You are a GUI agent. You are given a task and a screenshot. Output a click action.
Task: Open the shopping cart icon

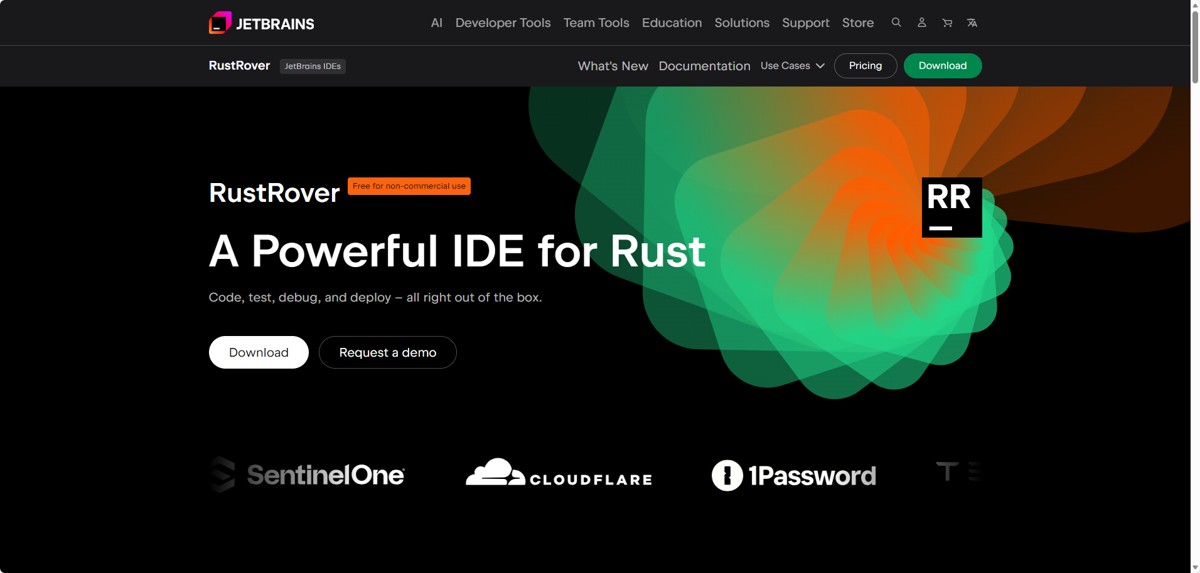point(947,22)
